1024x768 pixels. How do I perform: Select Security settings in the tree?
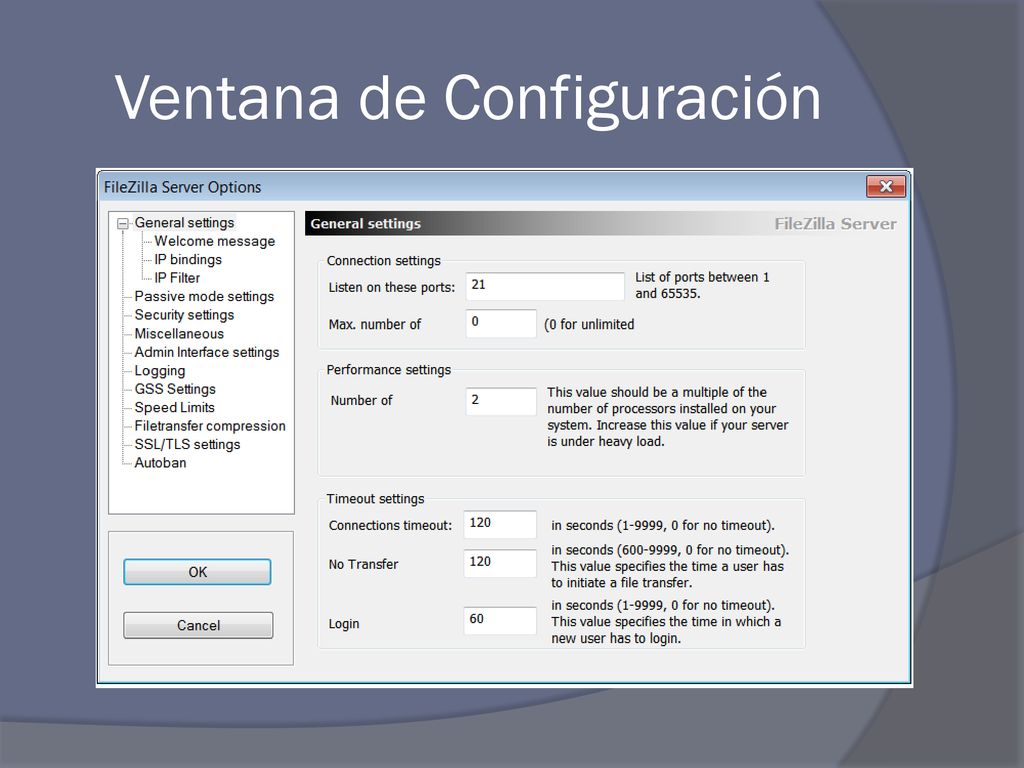tap(184, 315)
